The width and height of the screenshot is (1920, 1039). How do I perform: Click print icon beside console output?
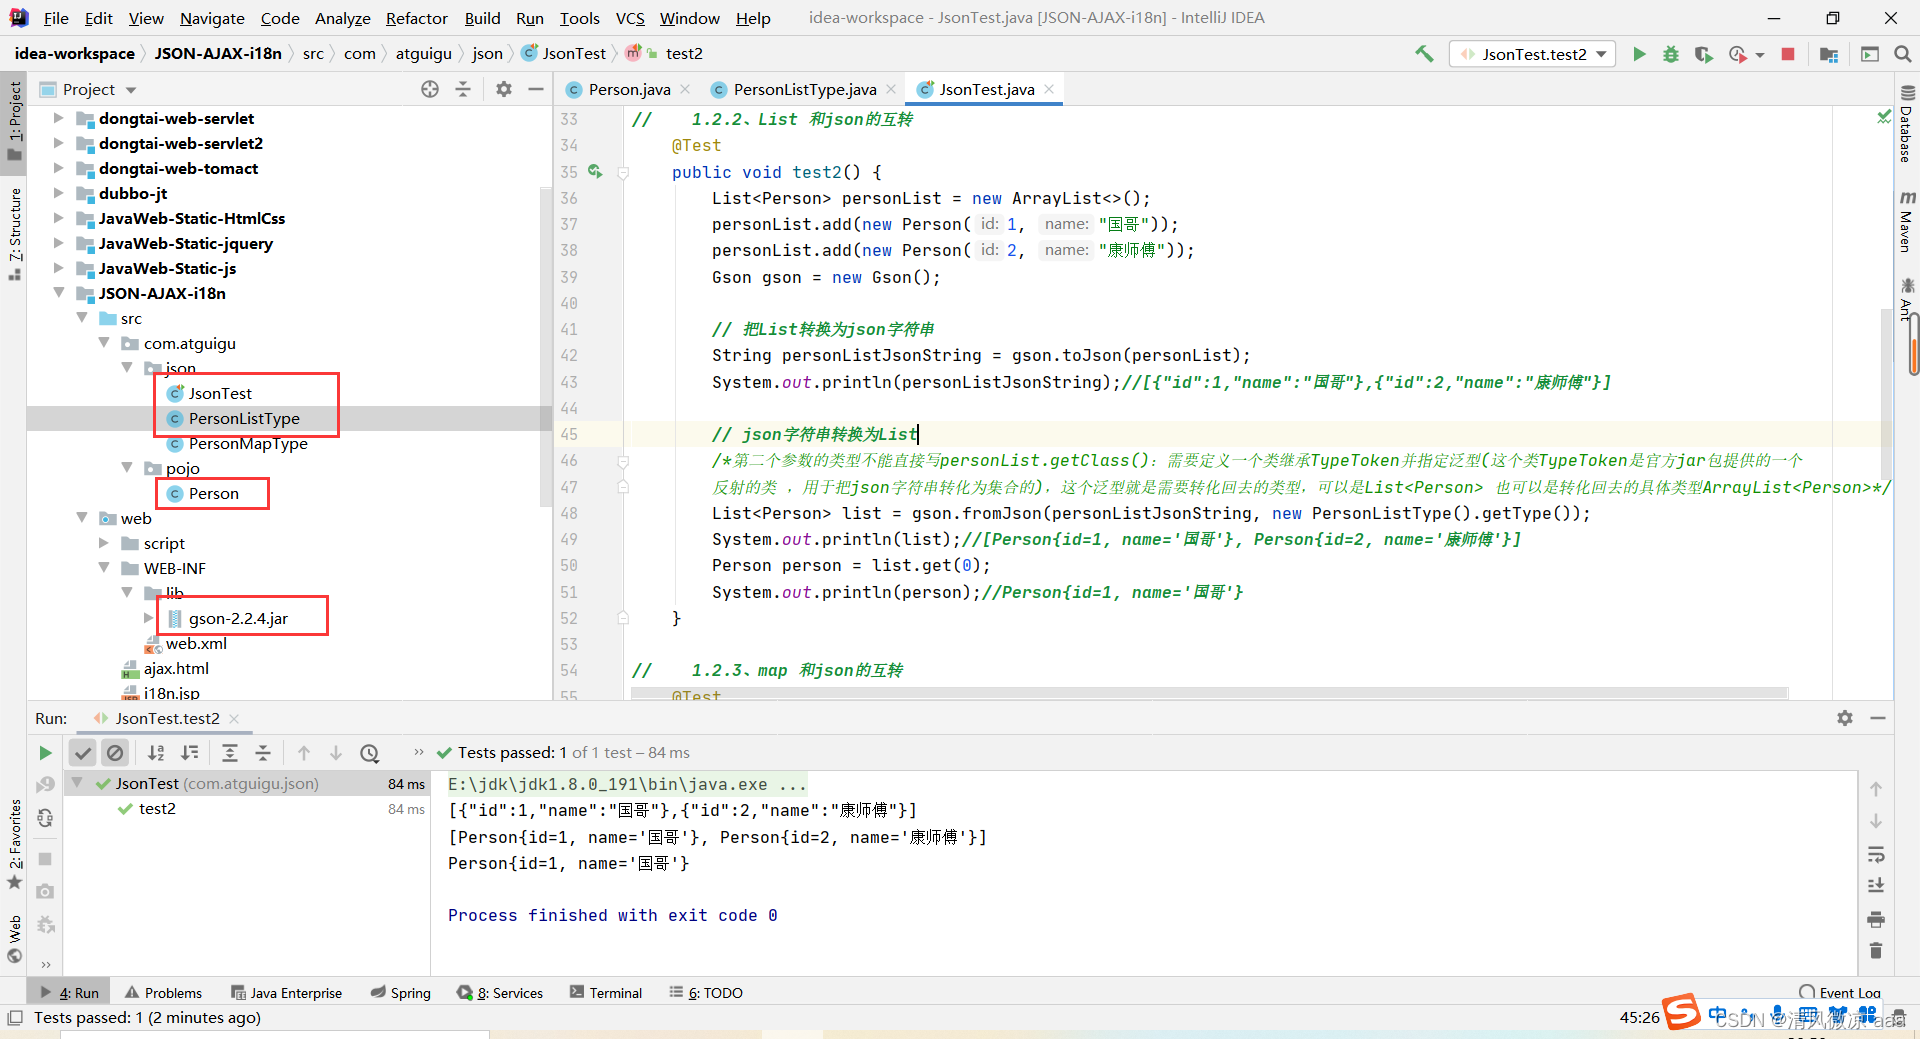tap(1876, 919)
